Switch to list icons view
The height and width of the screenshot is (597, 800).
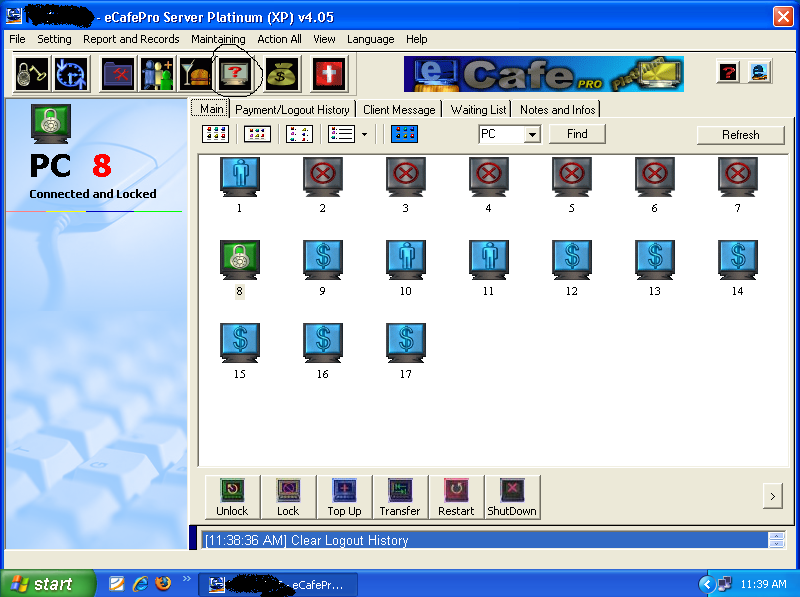pyautogui.click(x=299, y=134)
